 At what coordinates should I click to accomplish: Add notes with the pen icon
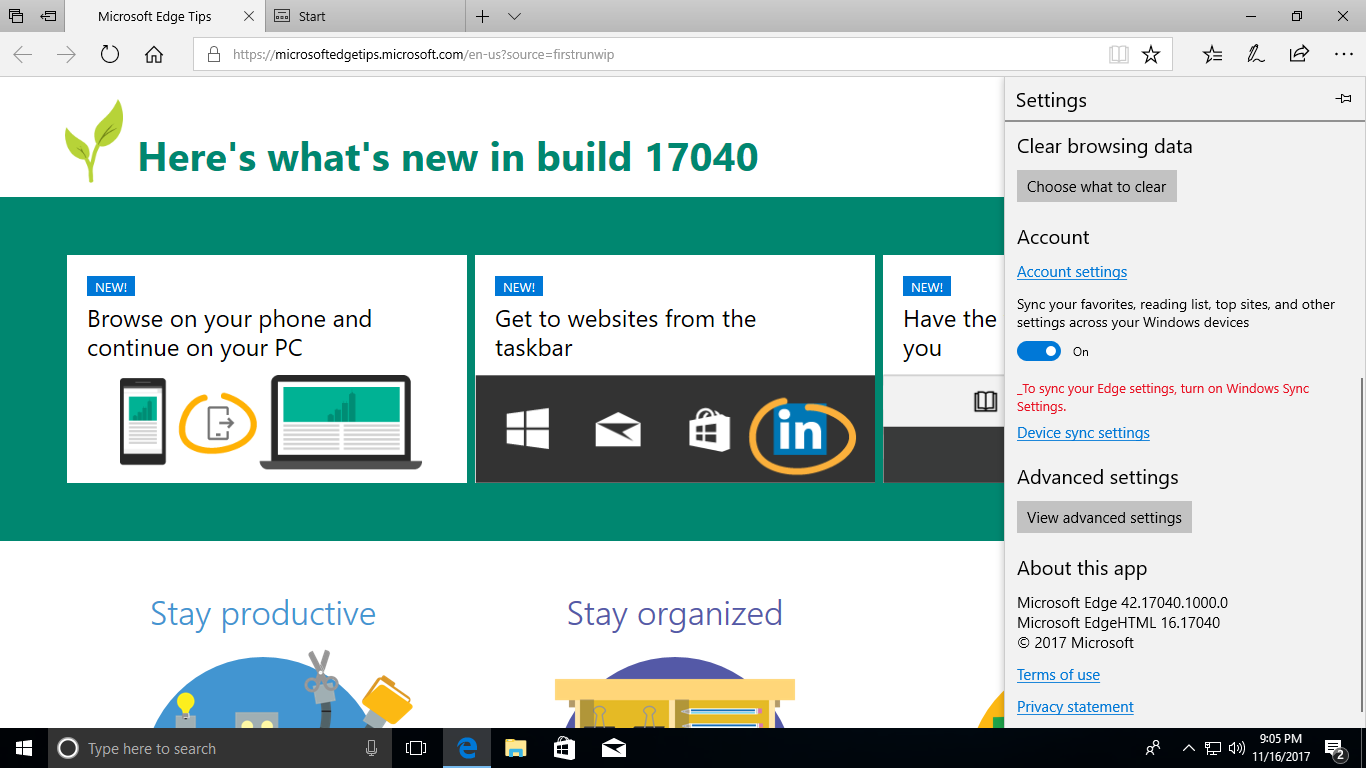pyautogui.click(x=1256, y=55)
